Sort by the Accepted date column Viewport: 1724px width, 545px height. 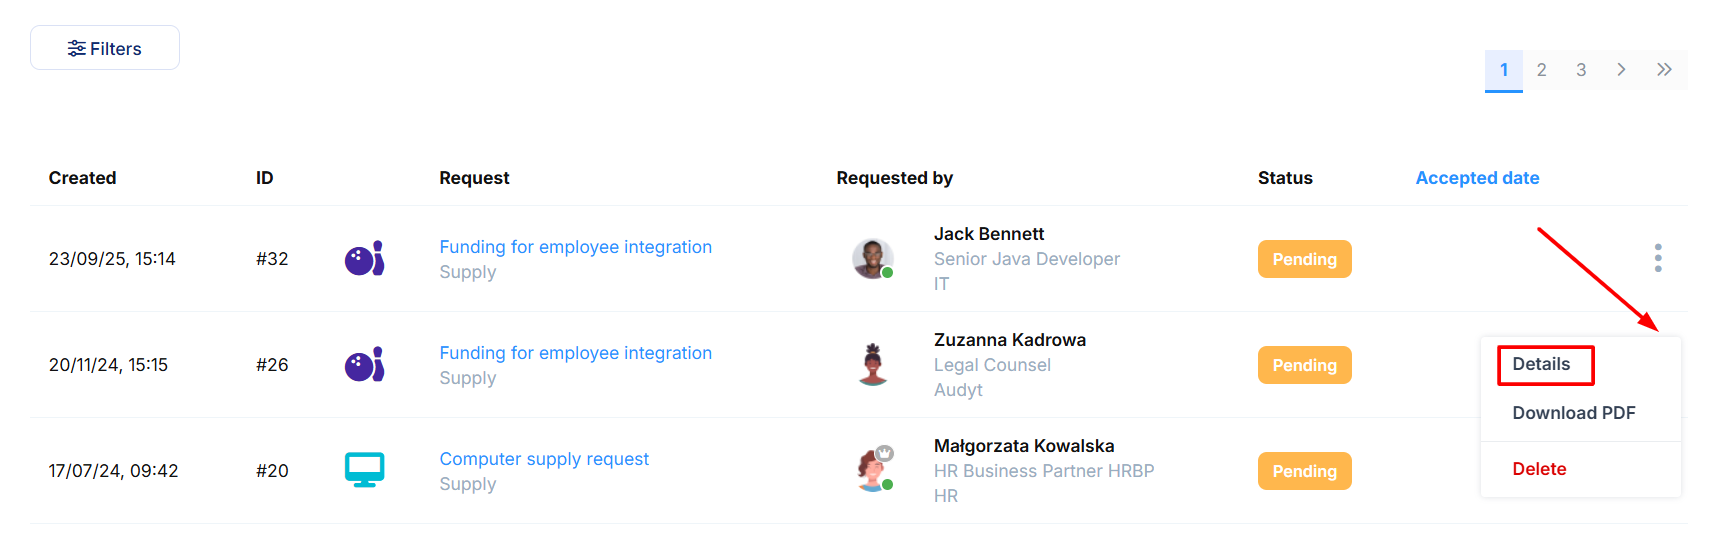(1477, 178)
